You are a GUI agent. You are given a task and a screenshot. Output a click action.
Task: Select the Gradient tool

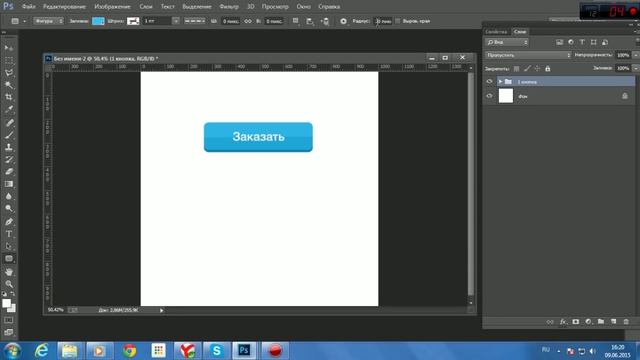click(9, 184)
